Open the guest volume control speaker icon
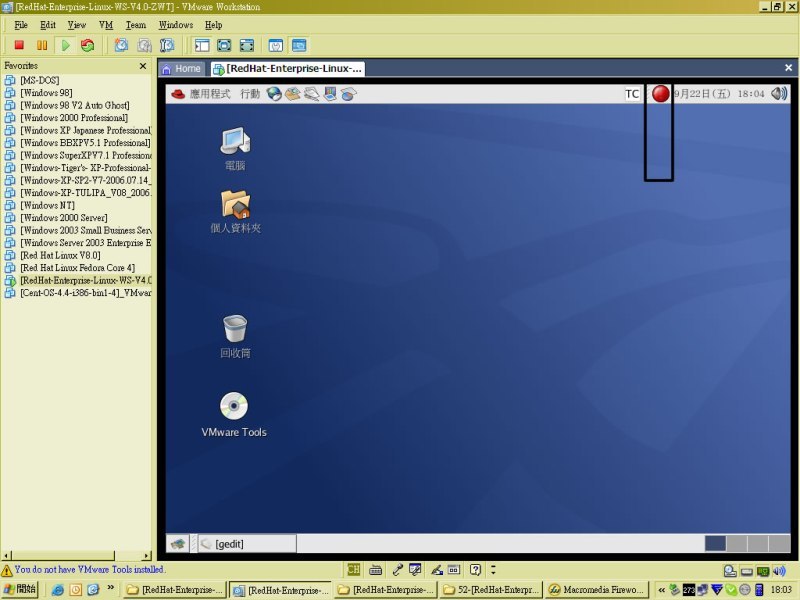Viewport: 800px width, 600px height. [x=779, y=93]
